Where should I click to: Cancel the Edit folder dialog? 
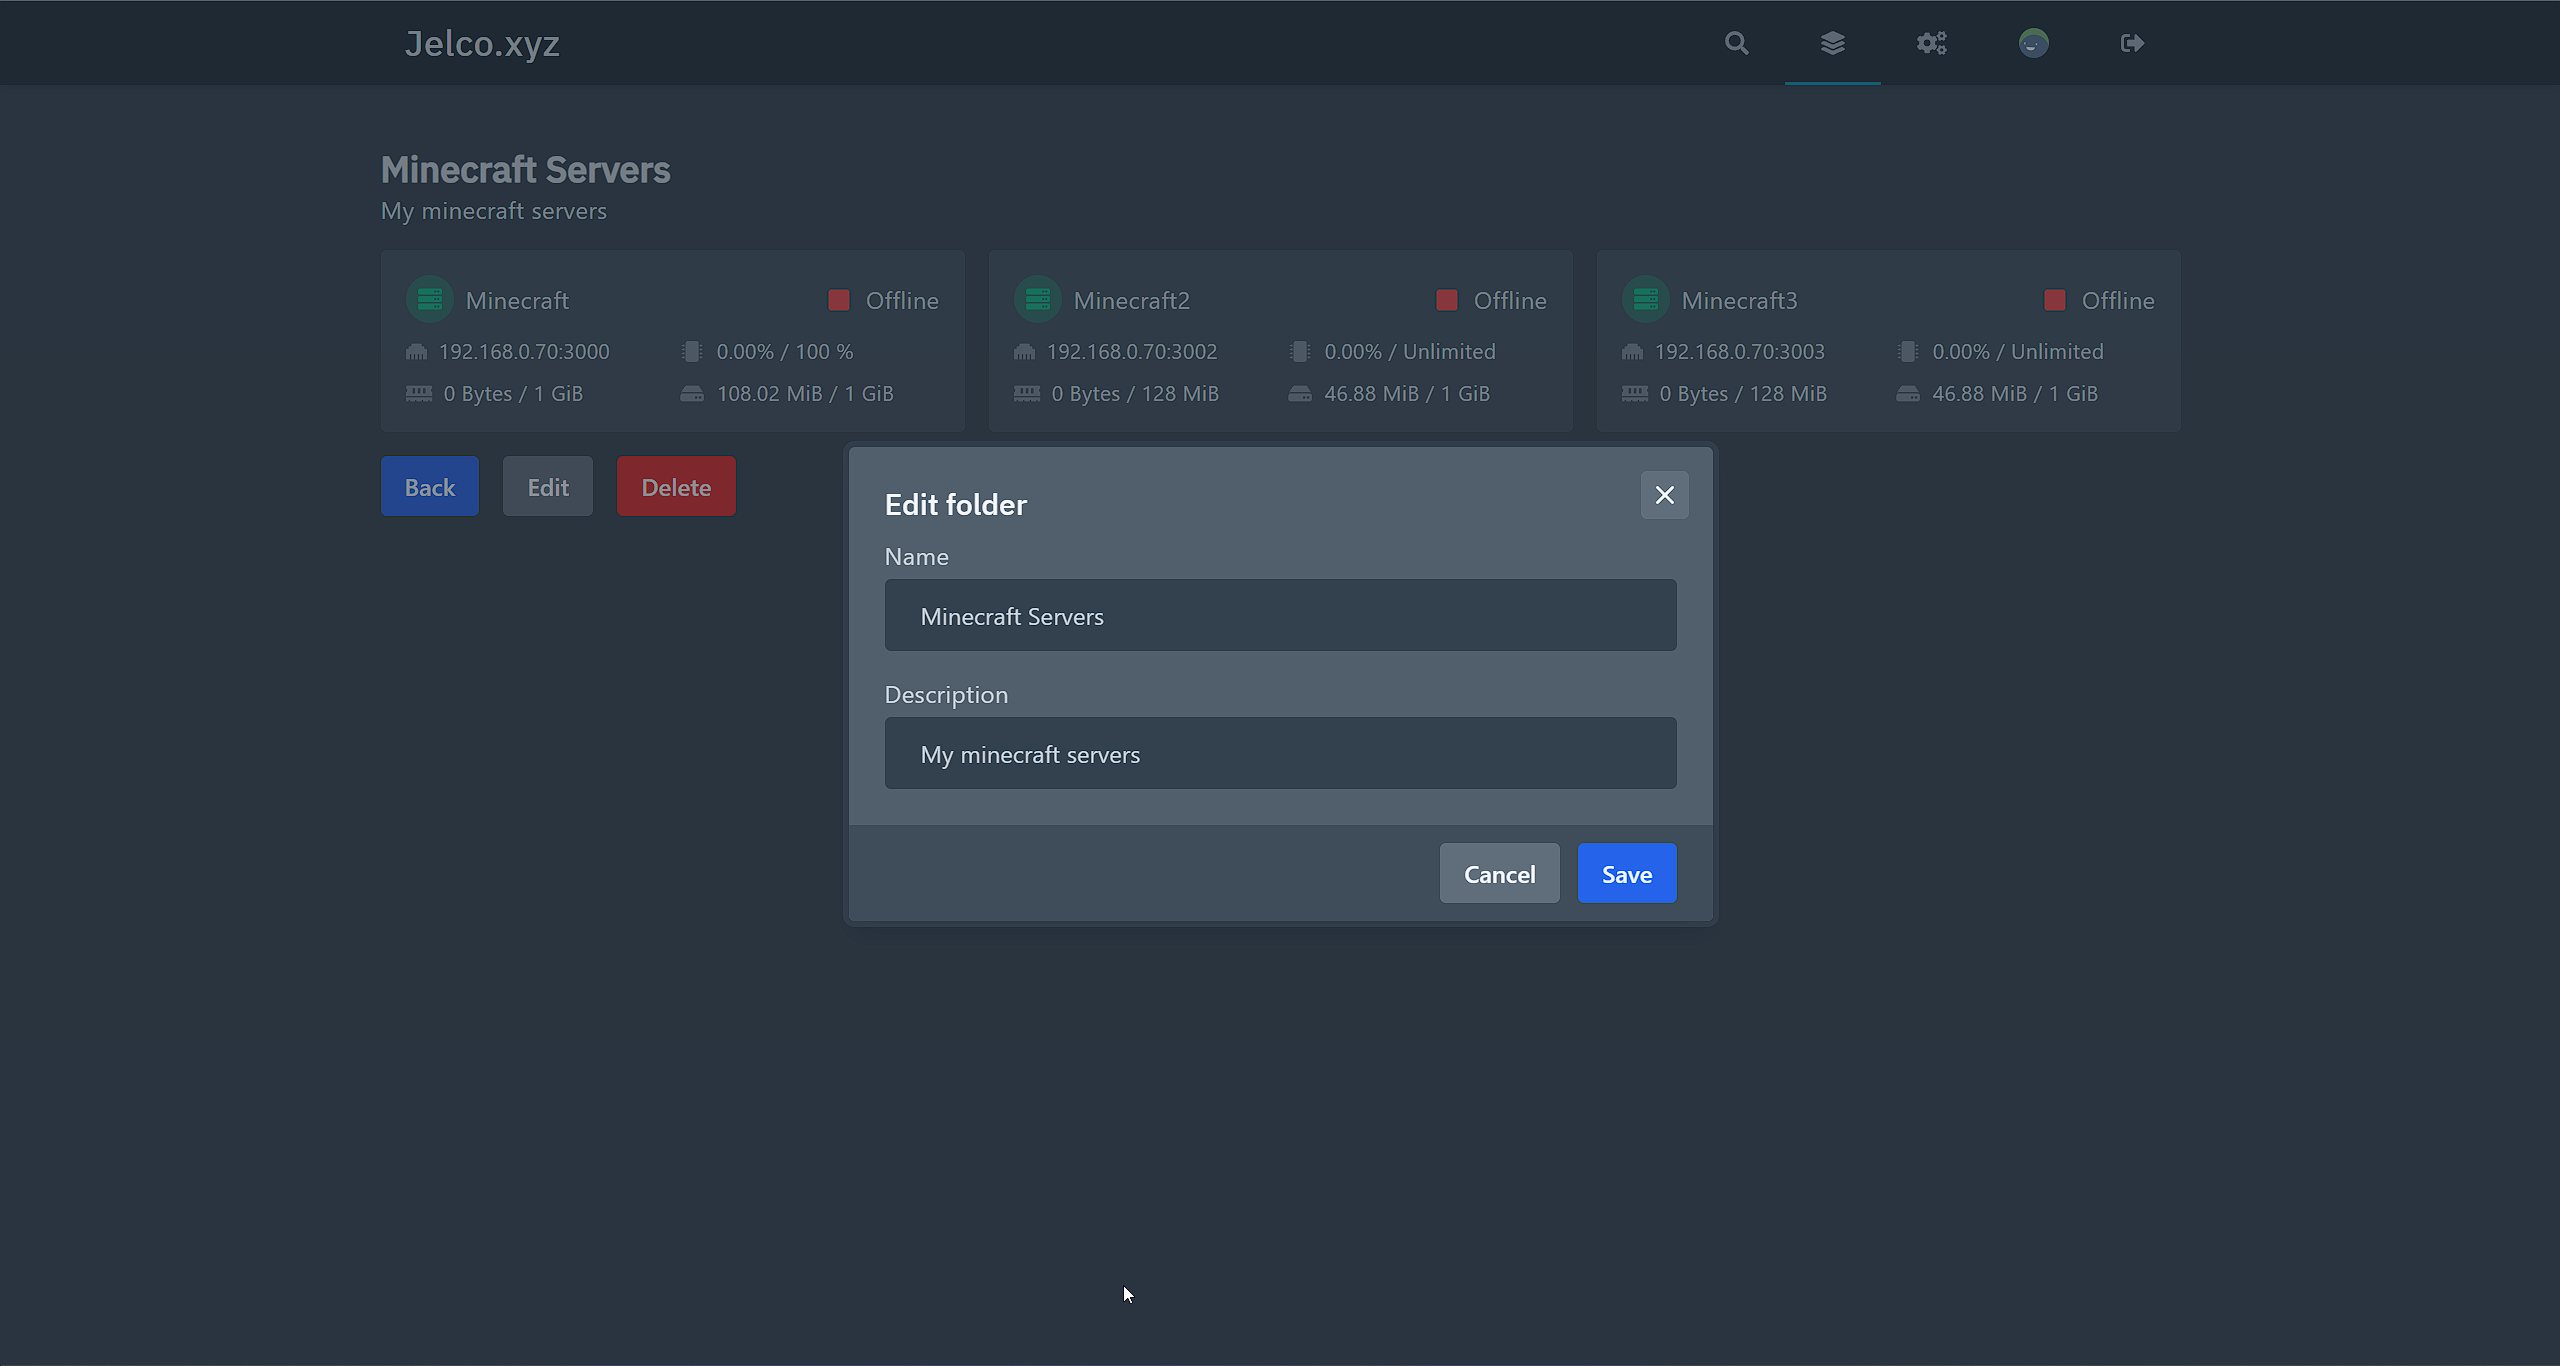(x=1499, y=873)
